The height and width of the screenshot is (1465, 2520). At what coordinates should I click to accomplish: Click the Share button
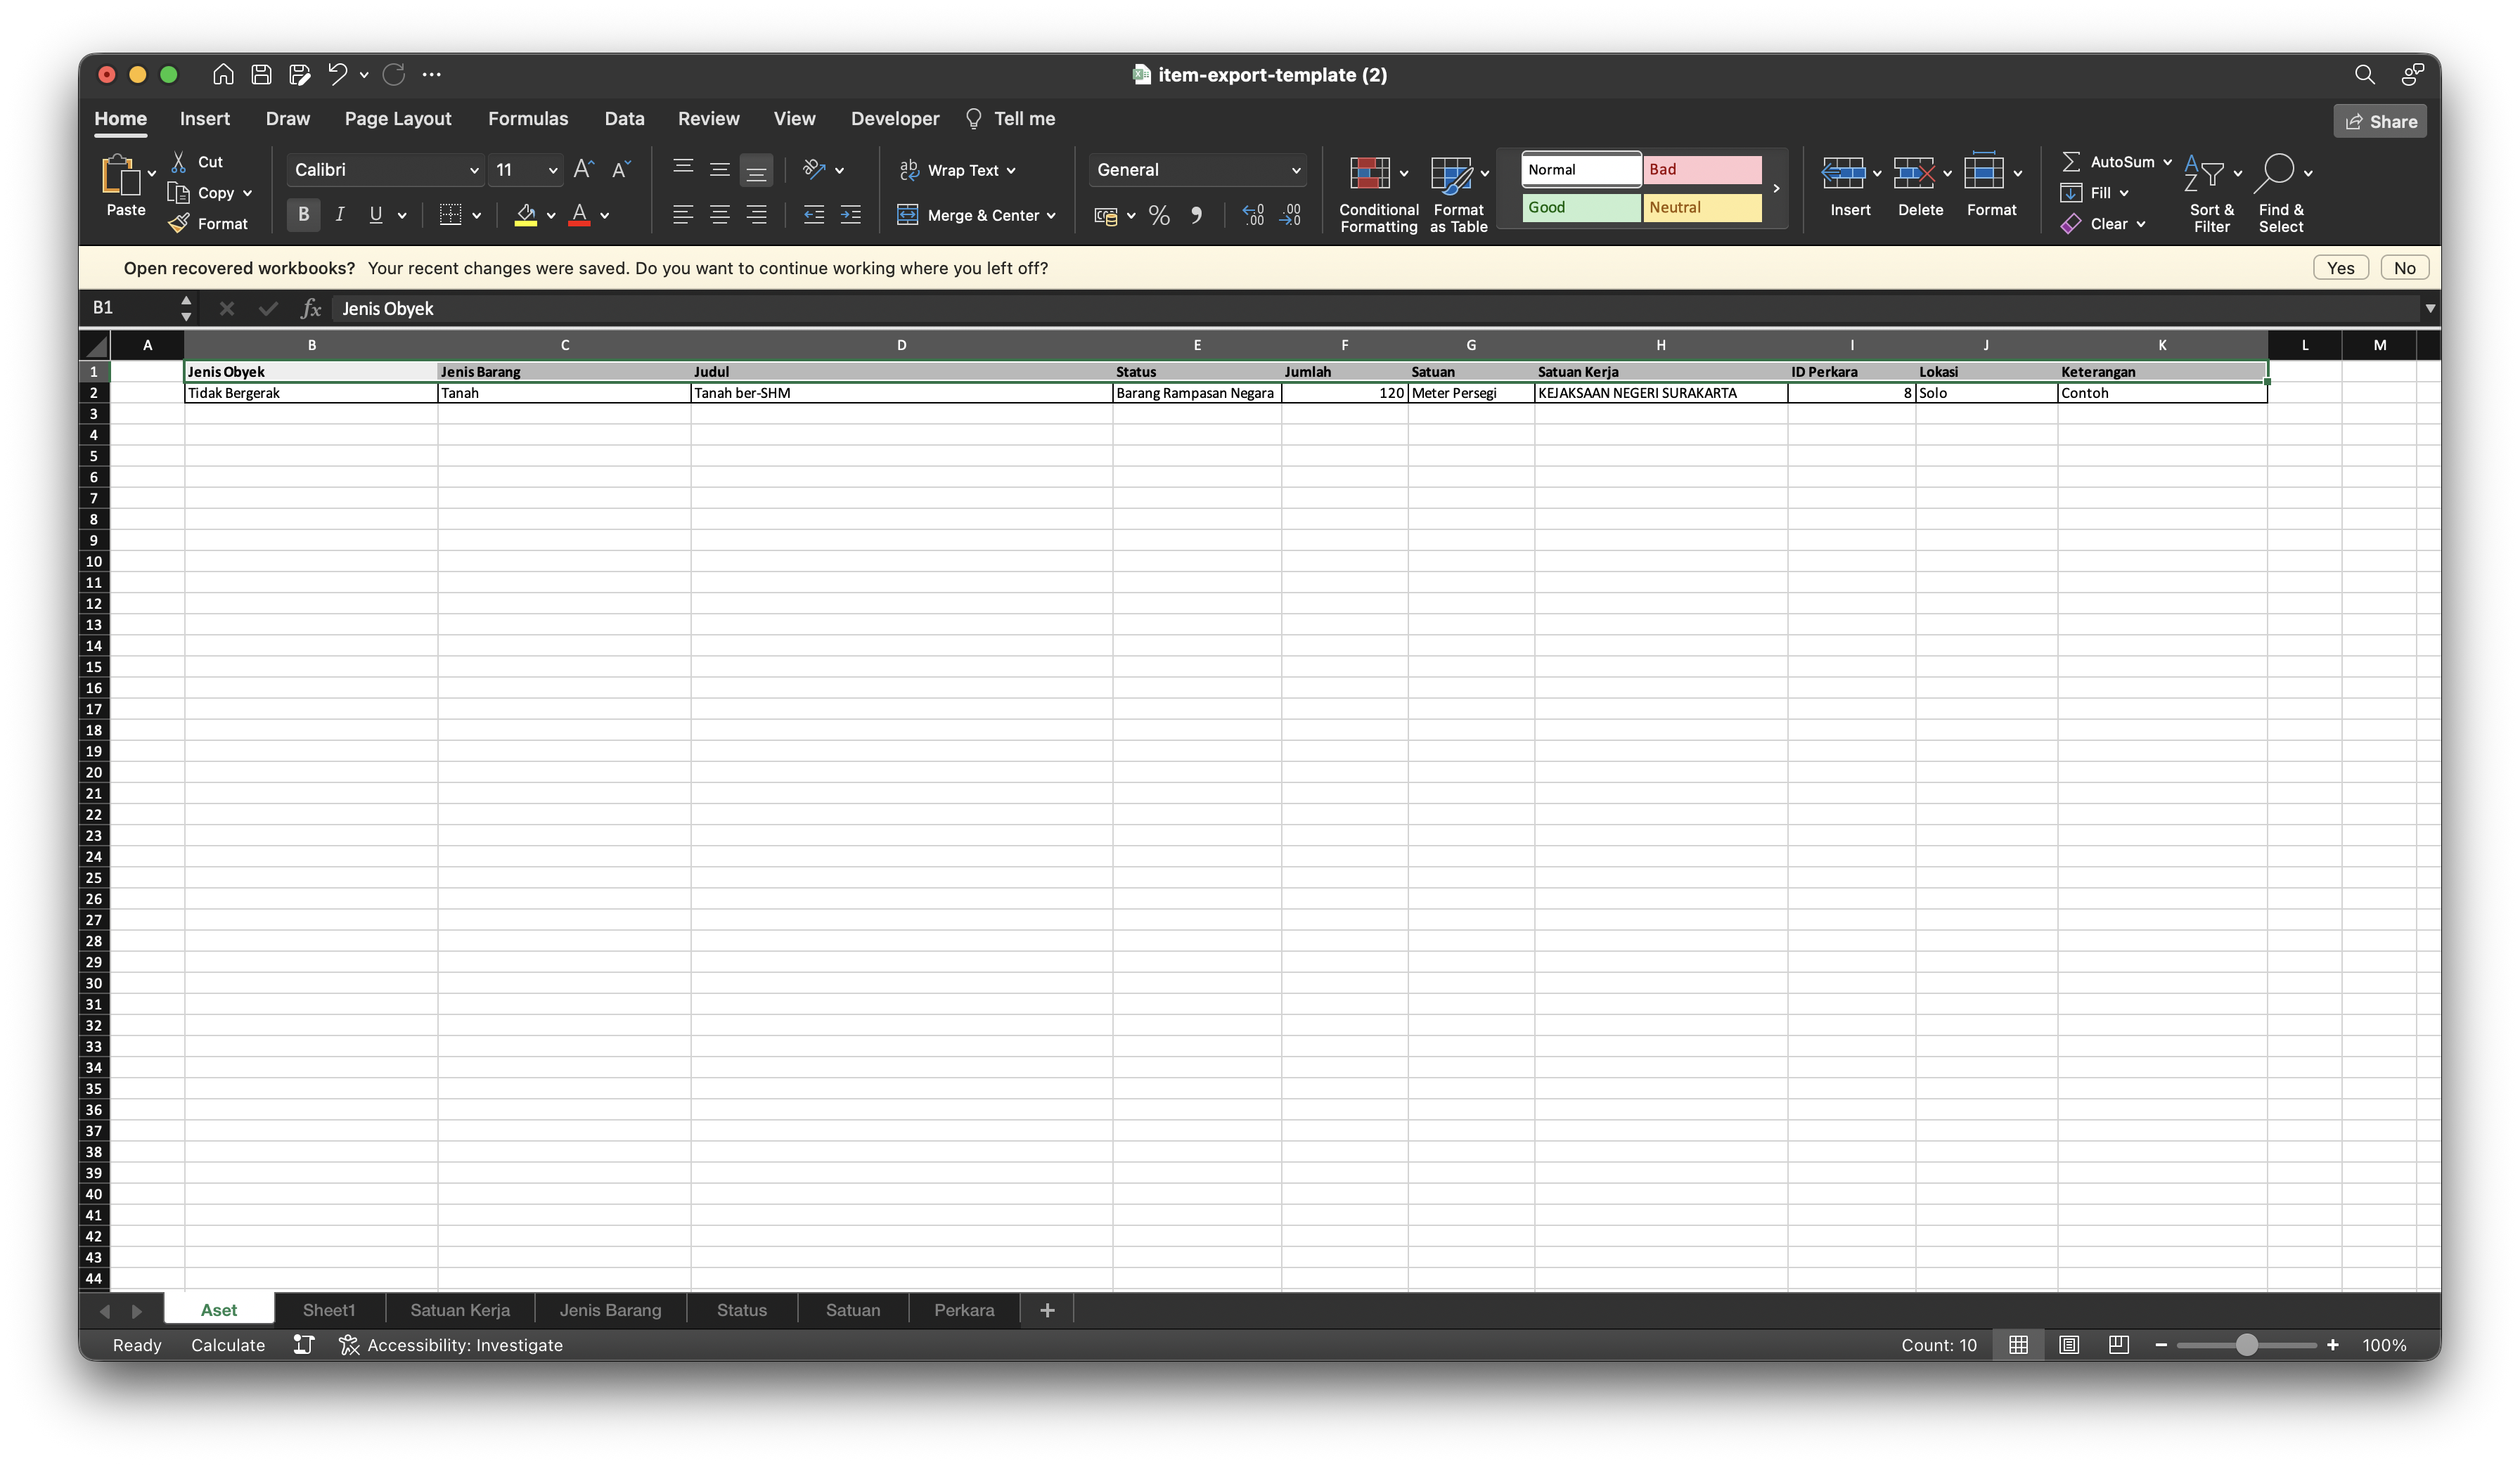(x=2380, y=121)
